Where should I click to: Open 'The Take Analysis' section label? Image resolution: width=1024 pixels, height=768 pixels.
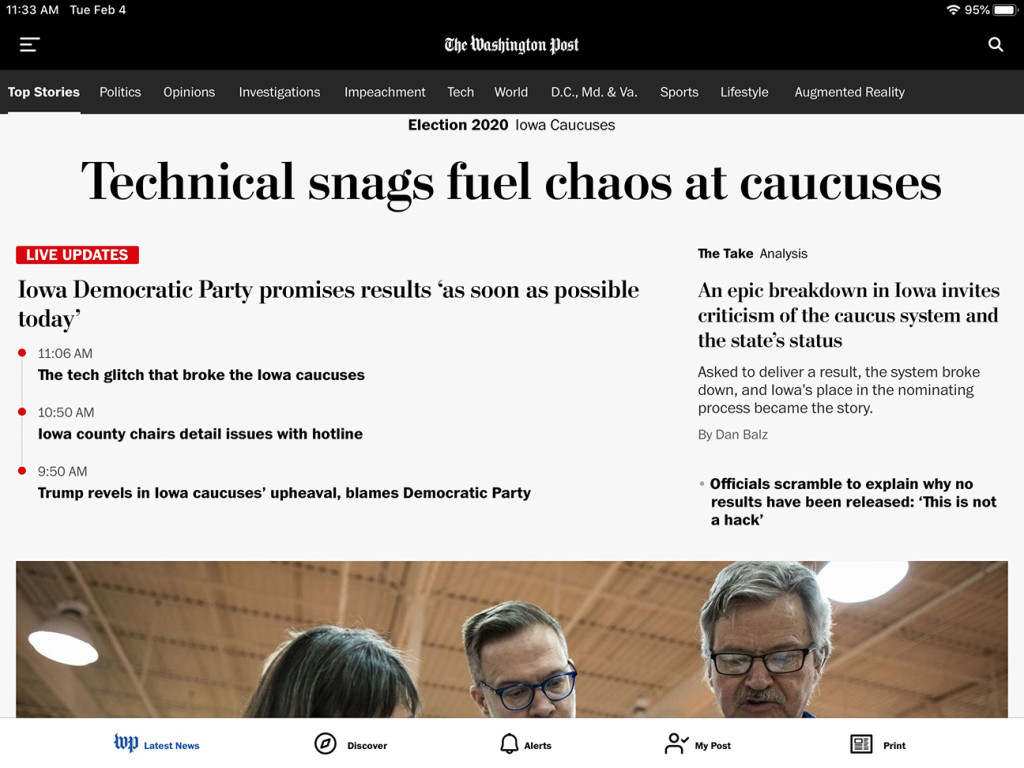[x=752, y=253]
